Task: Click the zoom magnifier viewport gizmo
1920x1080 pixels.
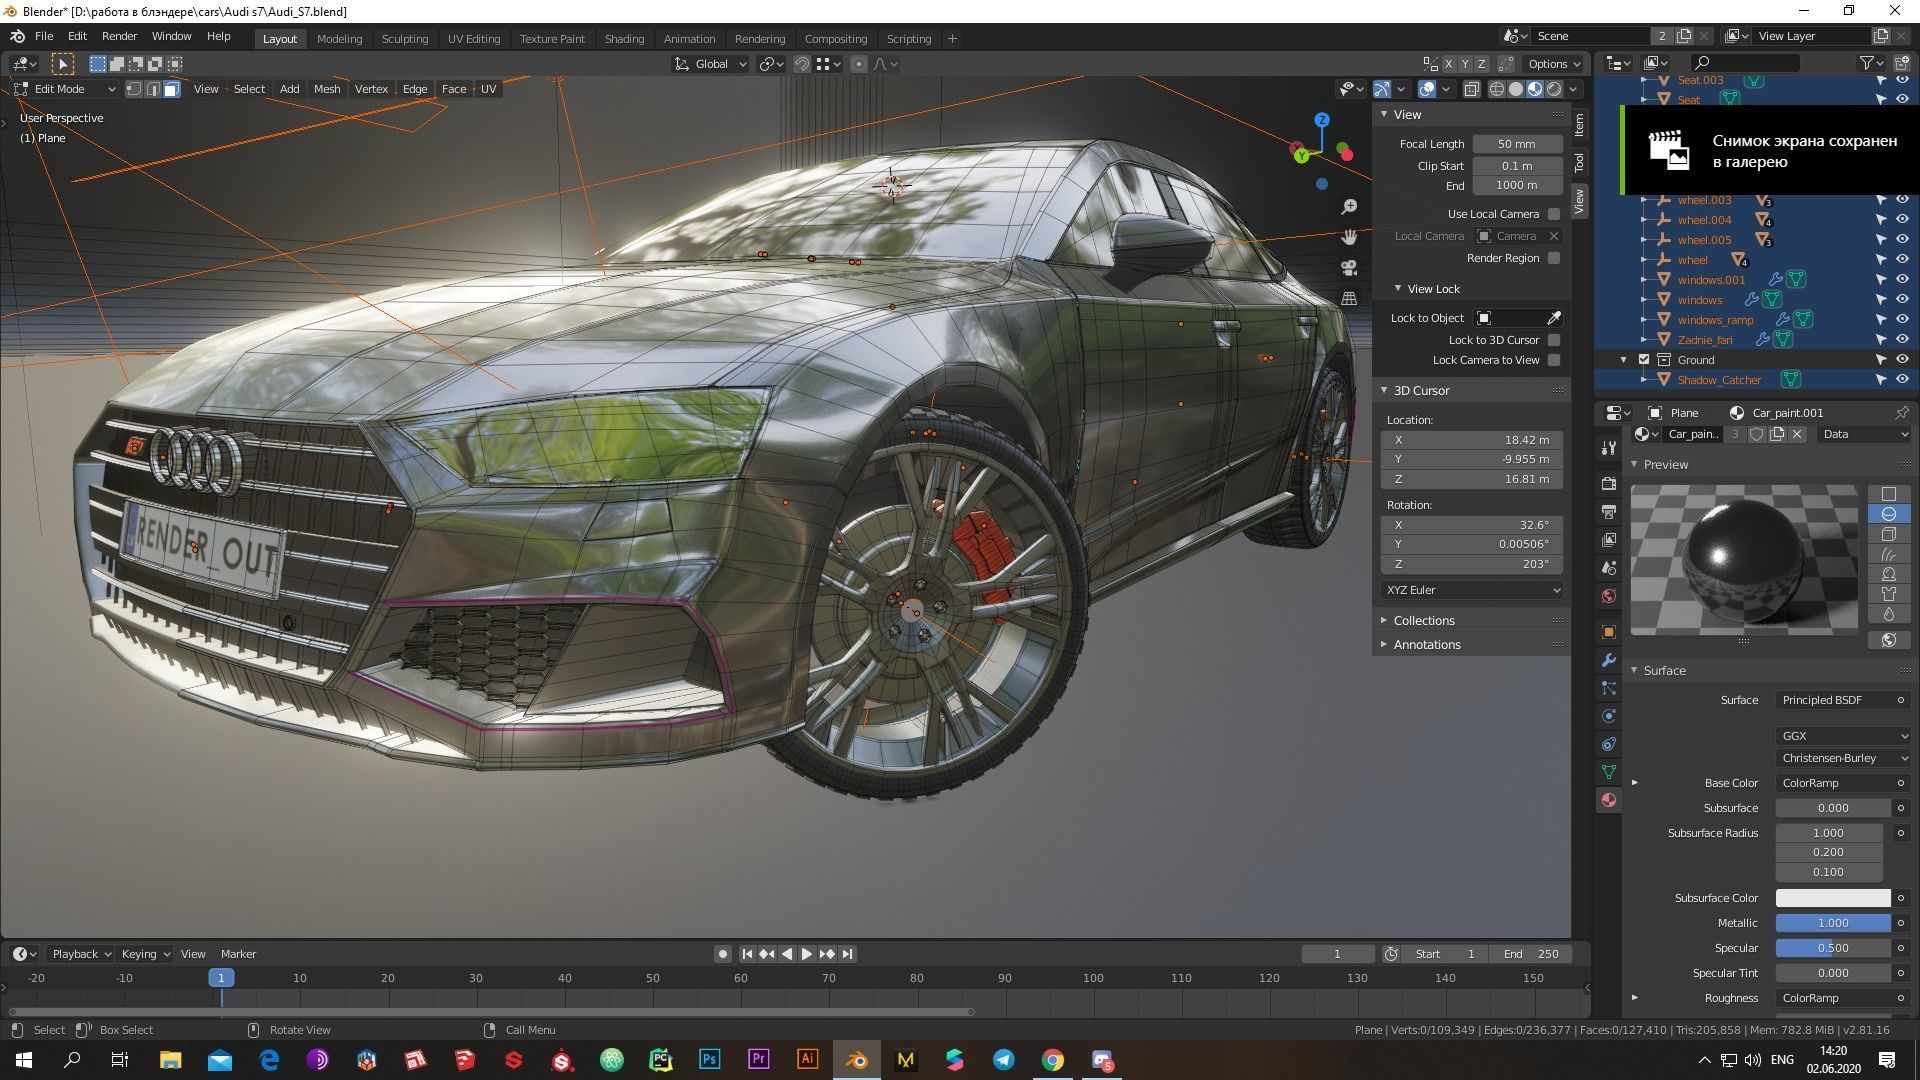Action: tap(1349, 206)
